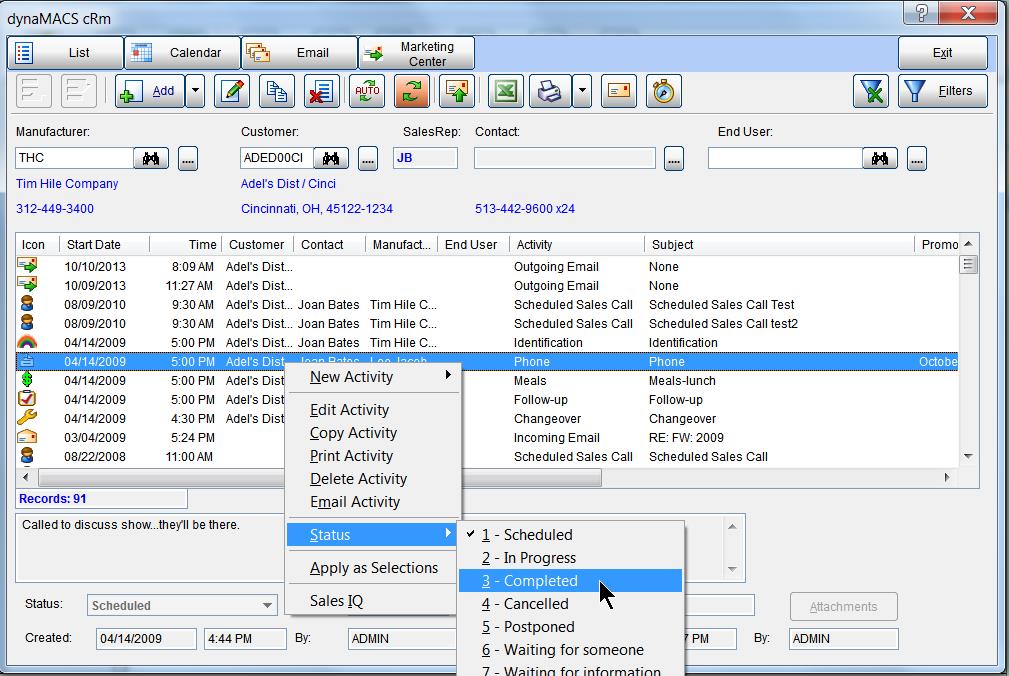The height and width of the screenshot is (676, 1009).
Task: Set status to 6 - Waiting for someone
Action: [x=570, y=650]
